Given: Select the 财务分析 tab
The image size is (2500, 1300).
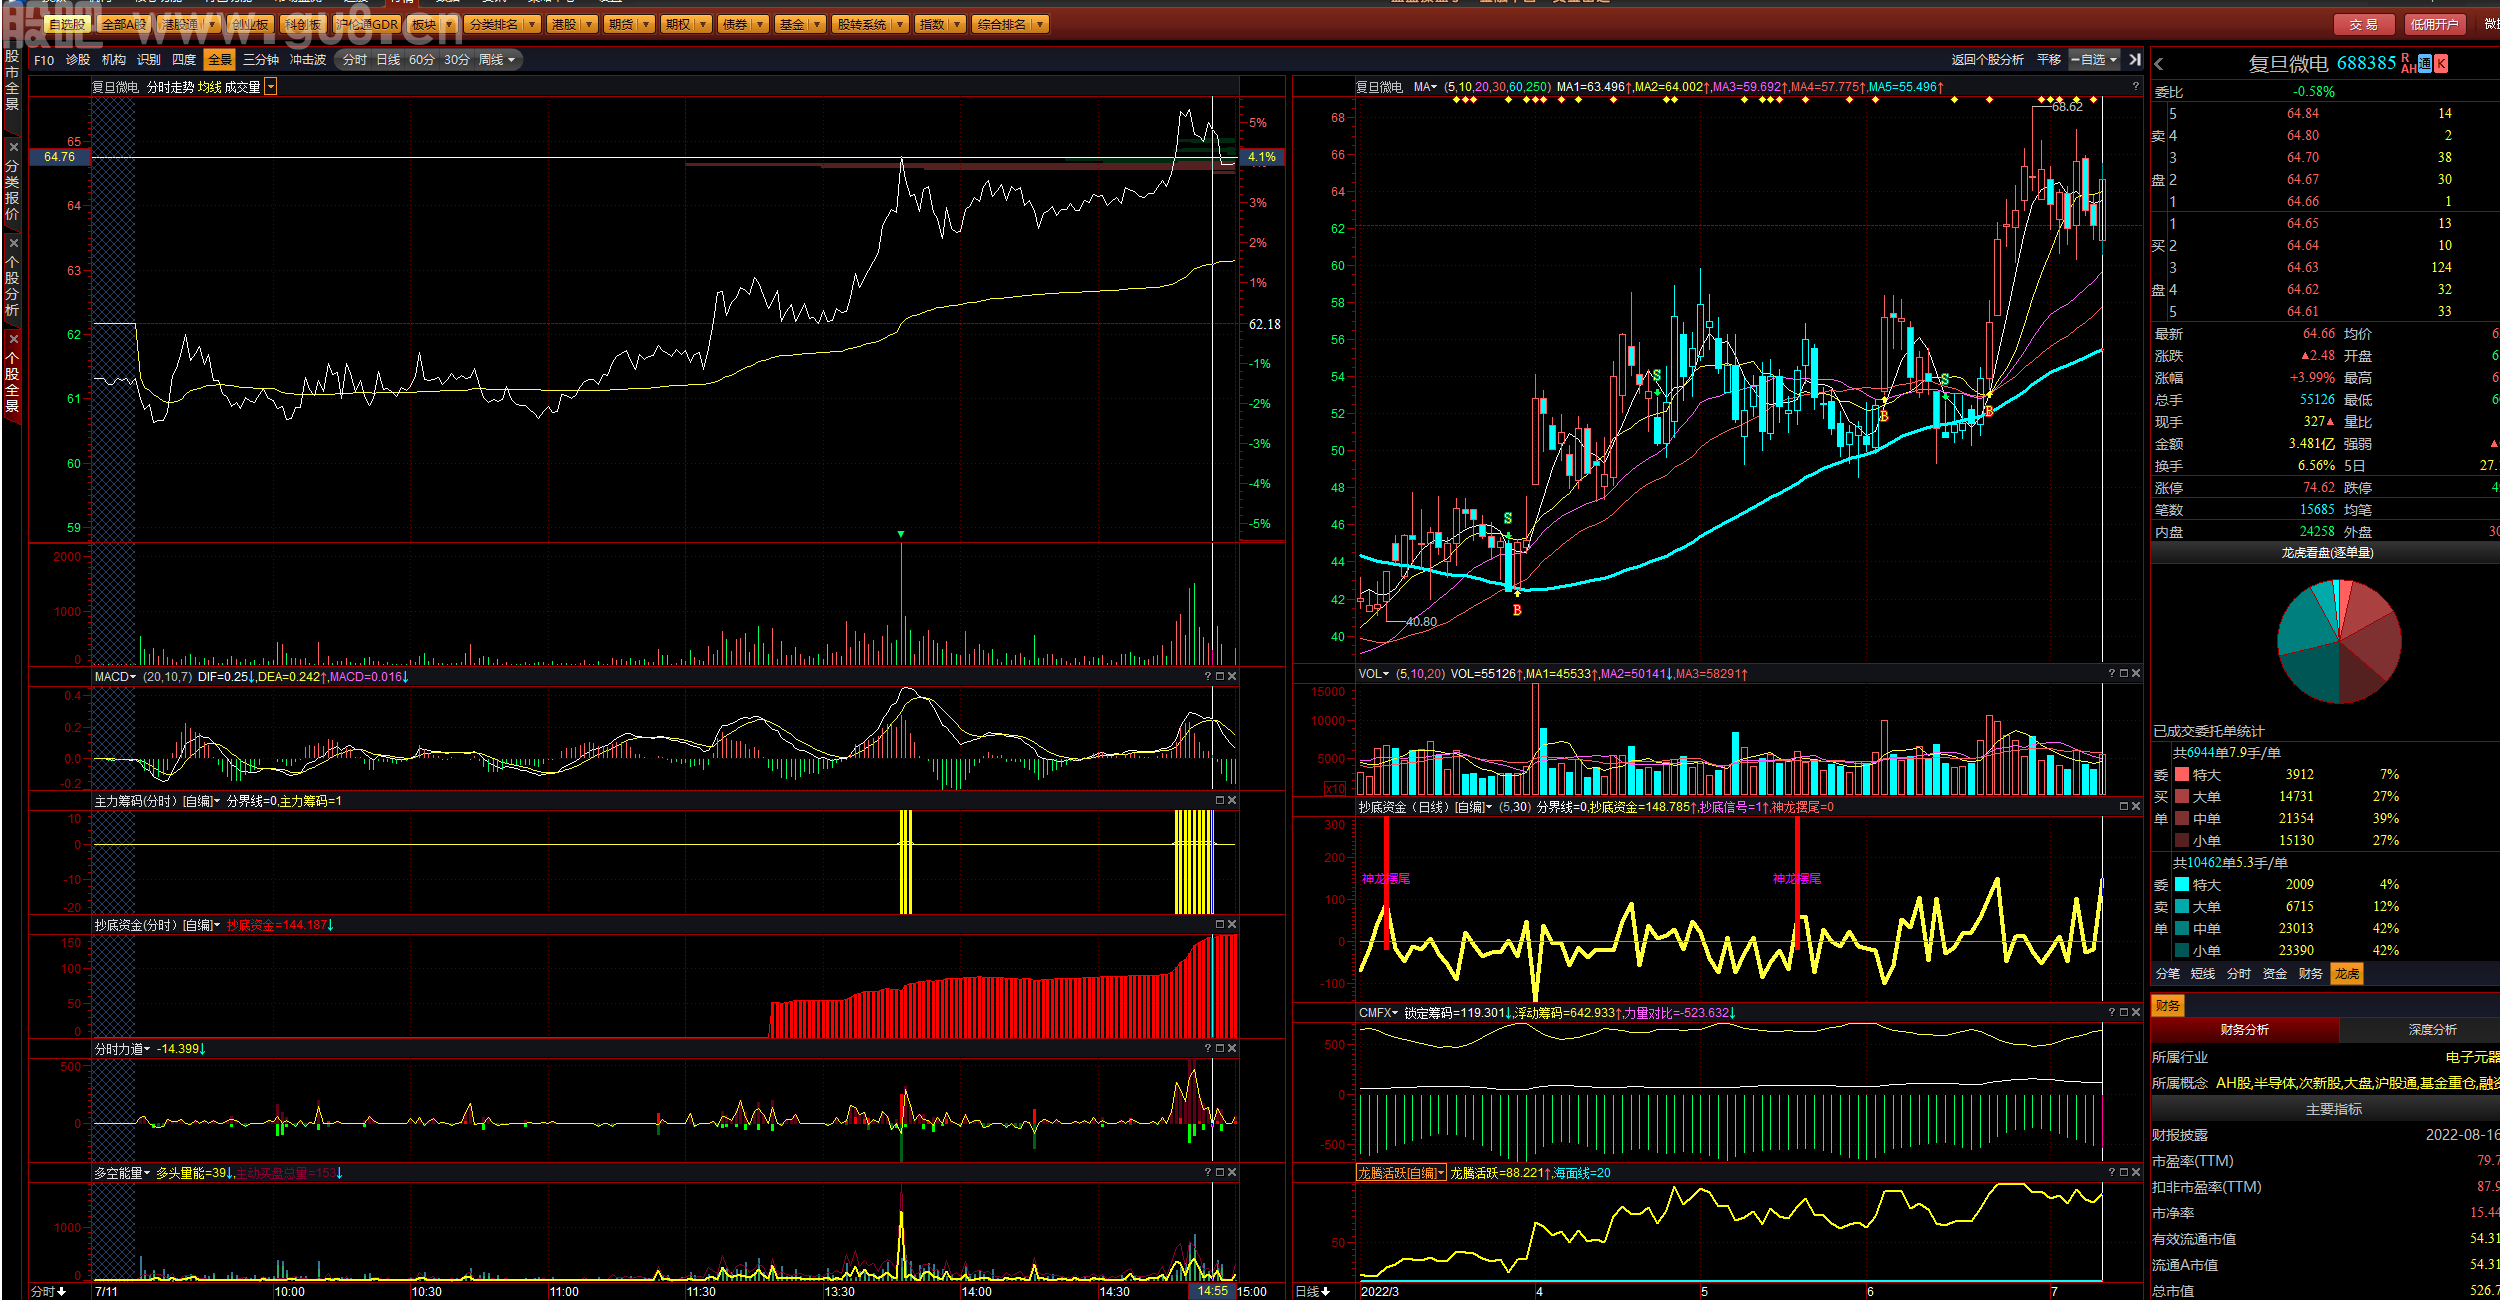Looking at the screenshot, I should (x=2244, y=1030).
